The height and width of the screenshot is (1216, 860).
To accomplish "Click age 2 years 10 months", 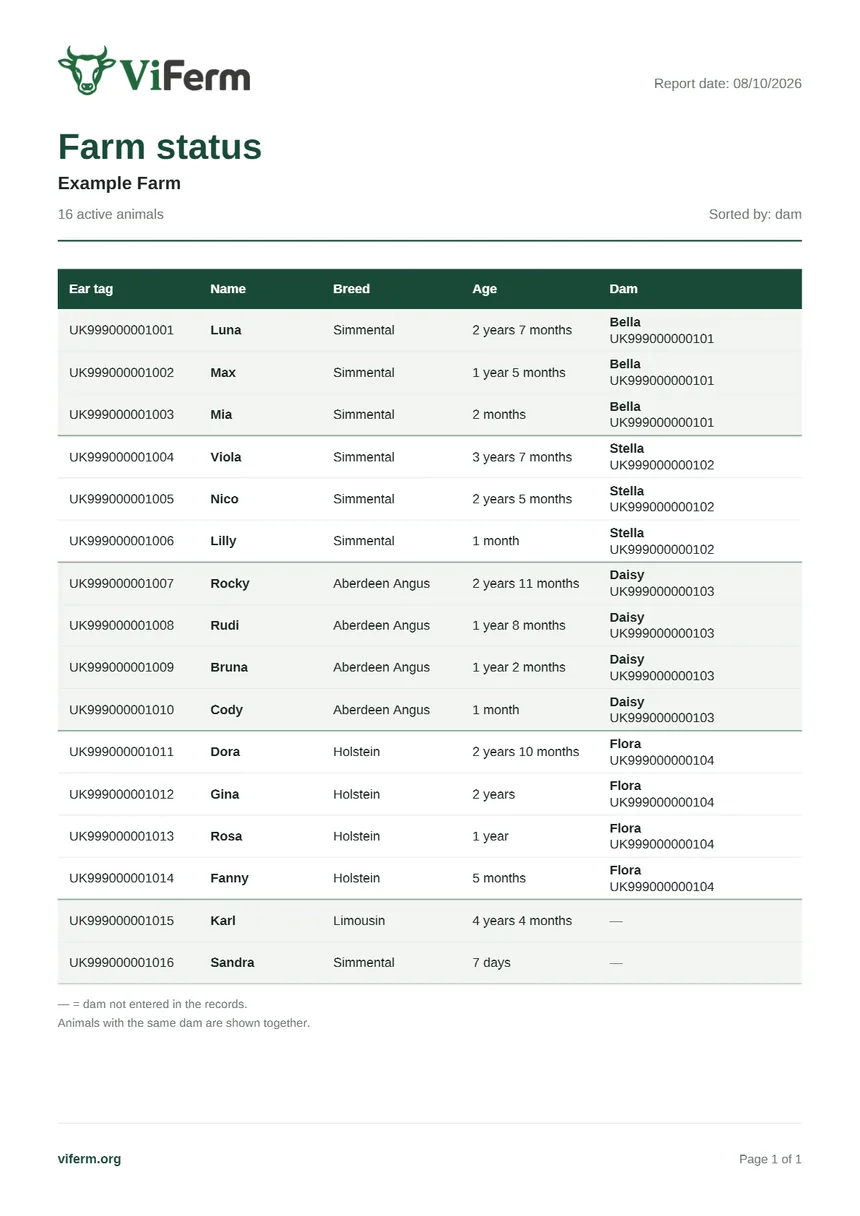I will (526, 752).
